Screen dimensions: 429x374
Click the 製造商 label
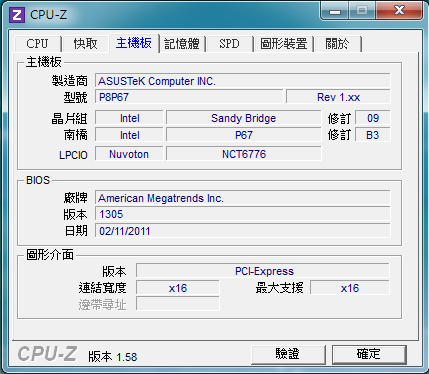69,81
